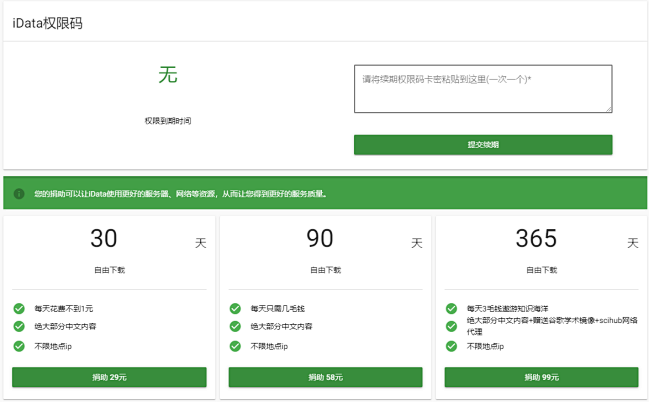Click 不限地点ip text in the 30天 card
Screen dimensions: 649x402
pos(53,346)
